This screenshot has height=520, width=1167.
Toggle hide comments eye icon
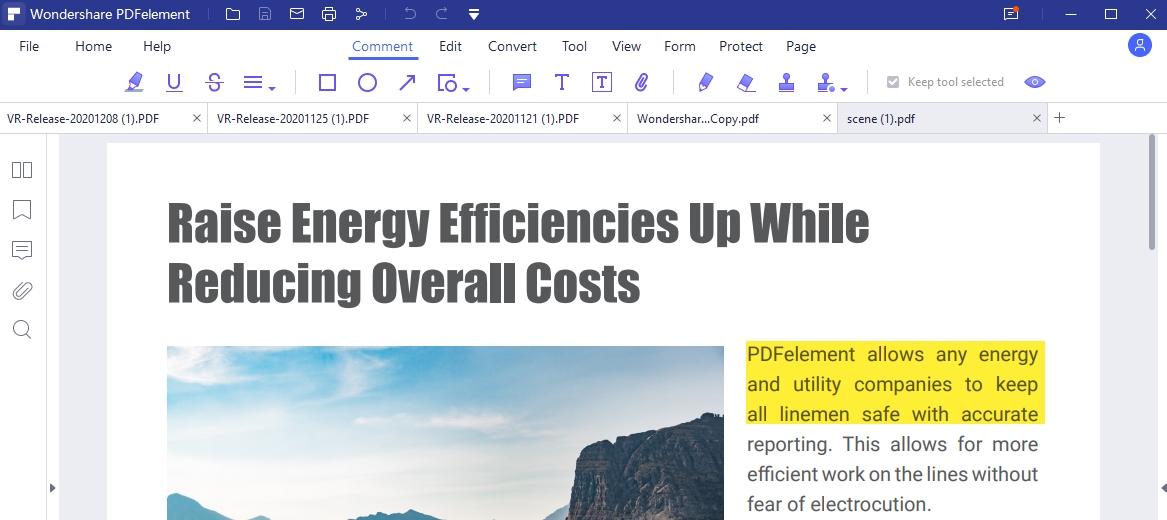[1035, 82]
